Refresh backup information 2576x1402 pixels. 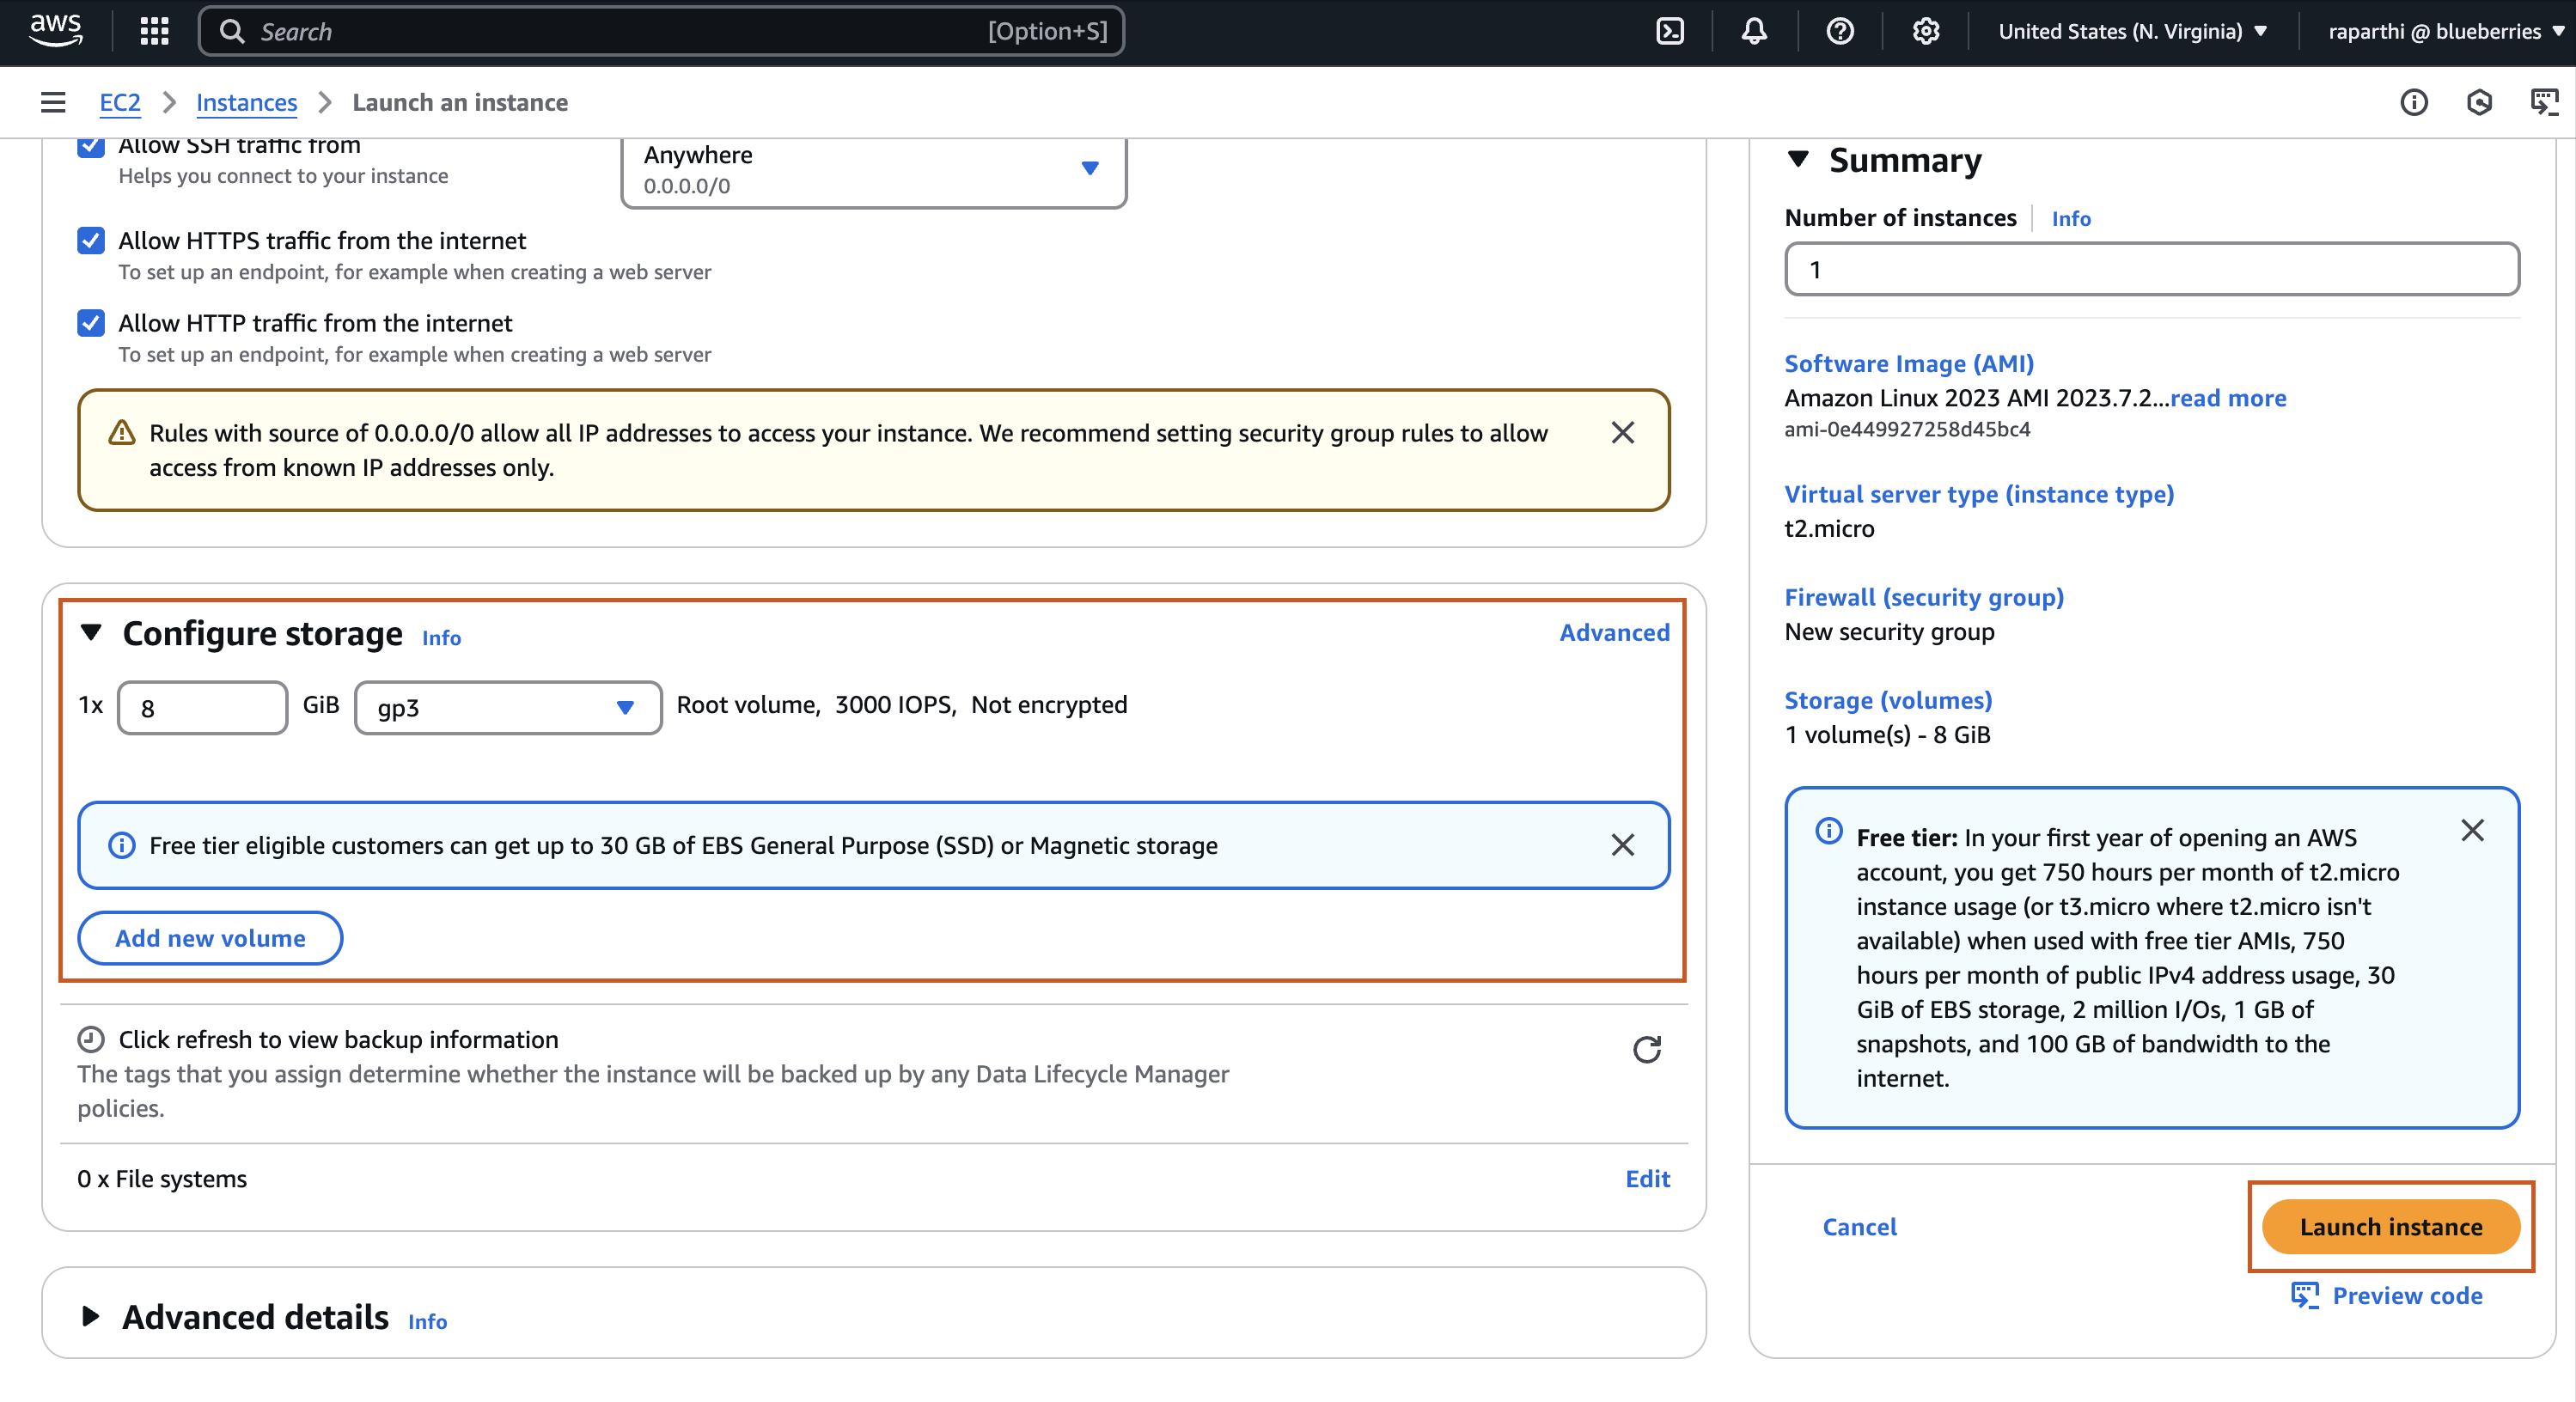tap(1647, 1049)
